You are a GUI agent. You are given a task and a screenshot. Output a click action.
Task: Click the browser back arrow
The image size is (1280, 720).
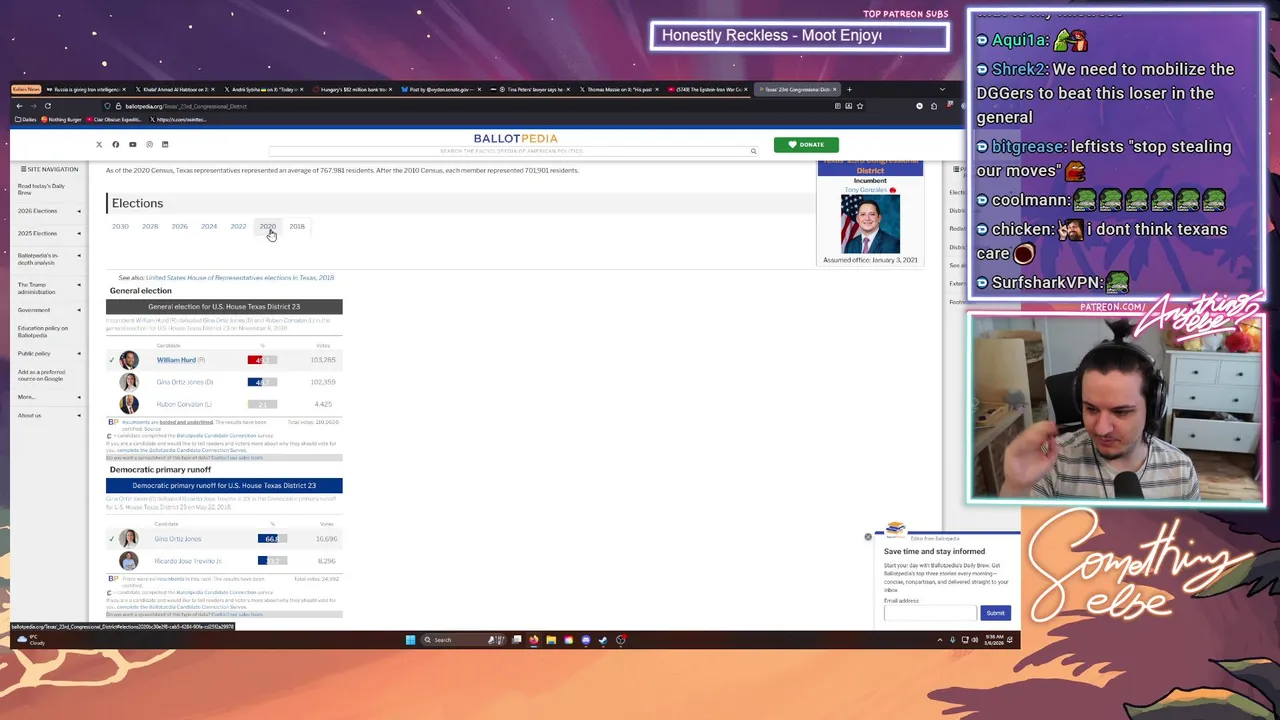[19, 105]
